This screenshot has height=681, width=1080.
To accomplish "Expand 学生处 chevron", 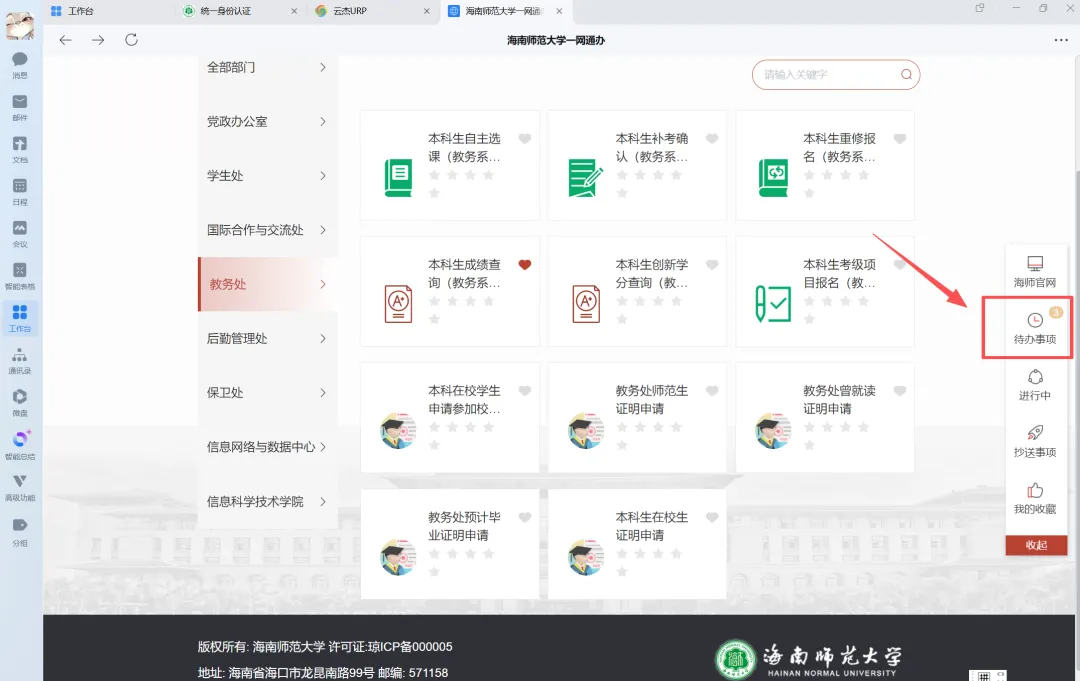I will click(323, 176).
